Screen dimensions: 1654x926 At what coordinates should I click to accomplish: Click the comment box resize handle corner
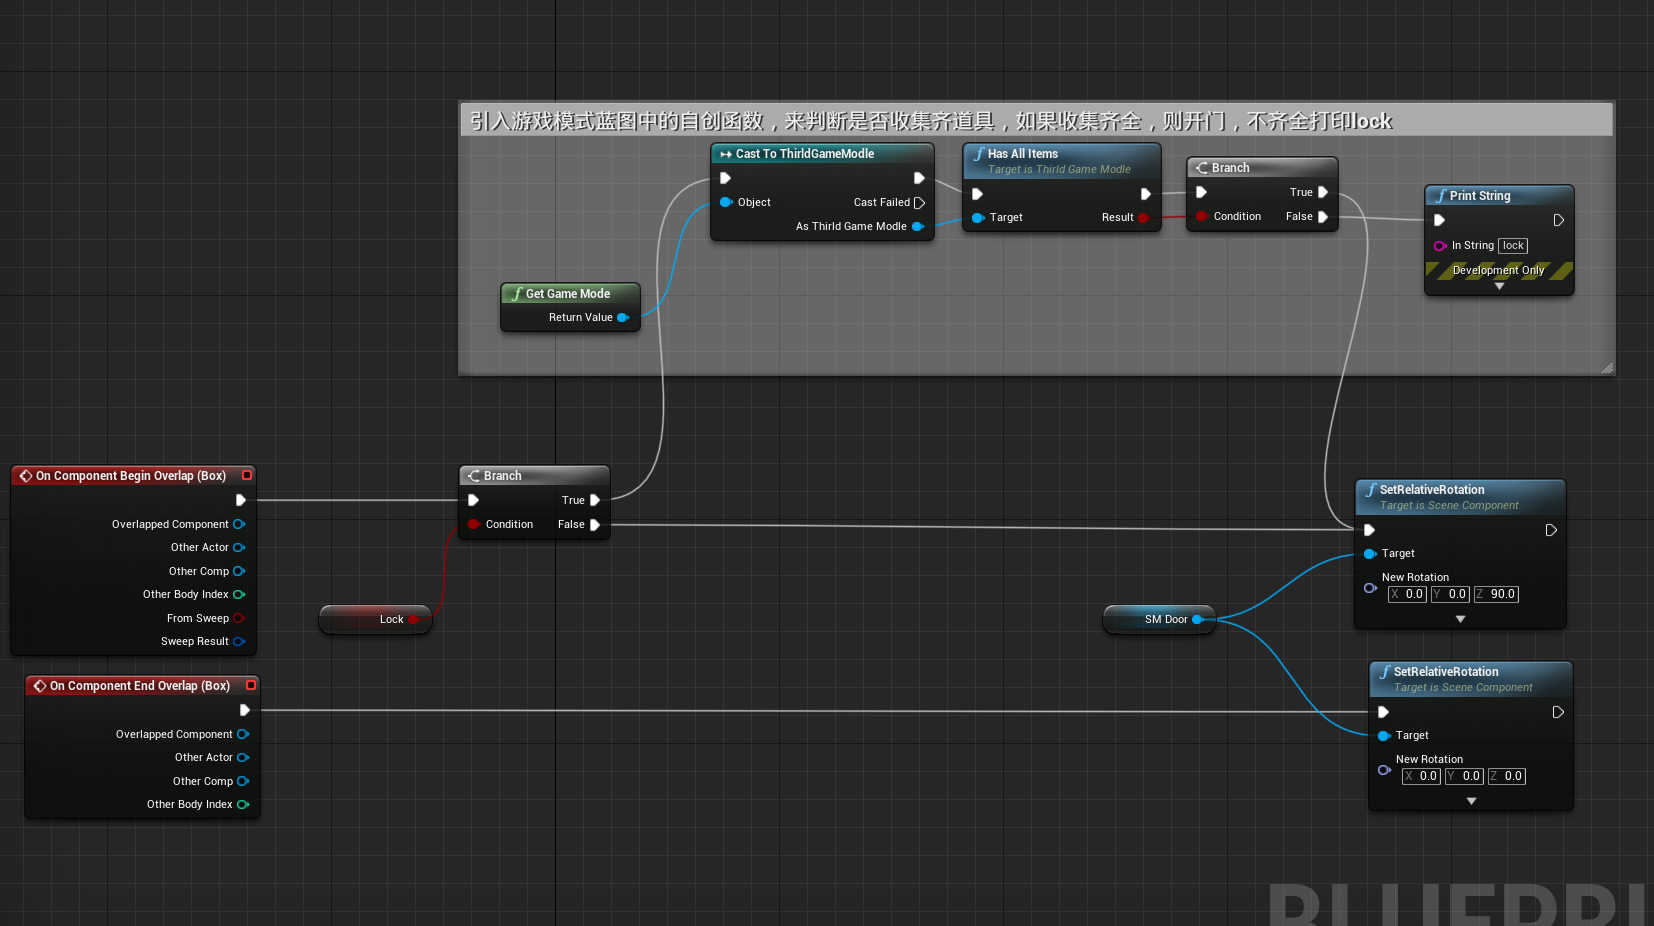(1607, 368)
